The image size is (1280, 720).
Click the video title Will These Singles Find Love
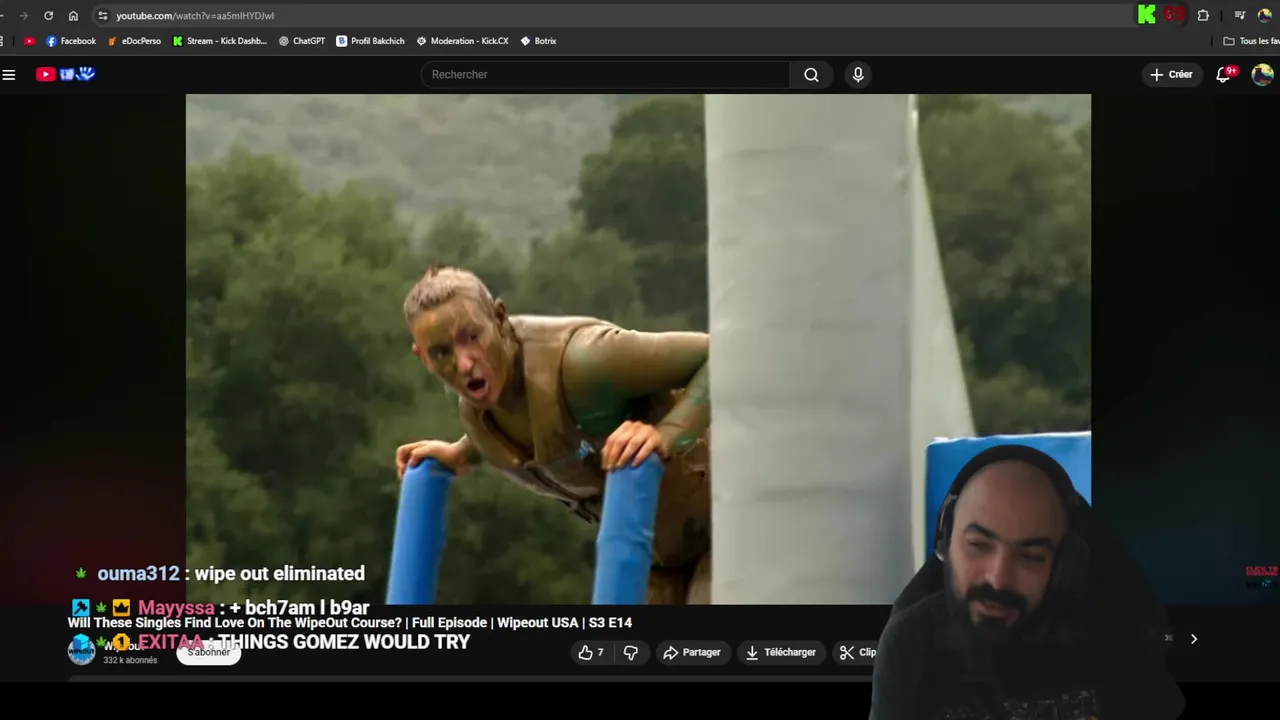(x=350, y=622)
